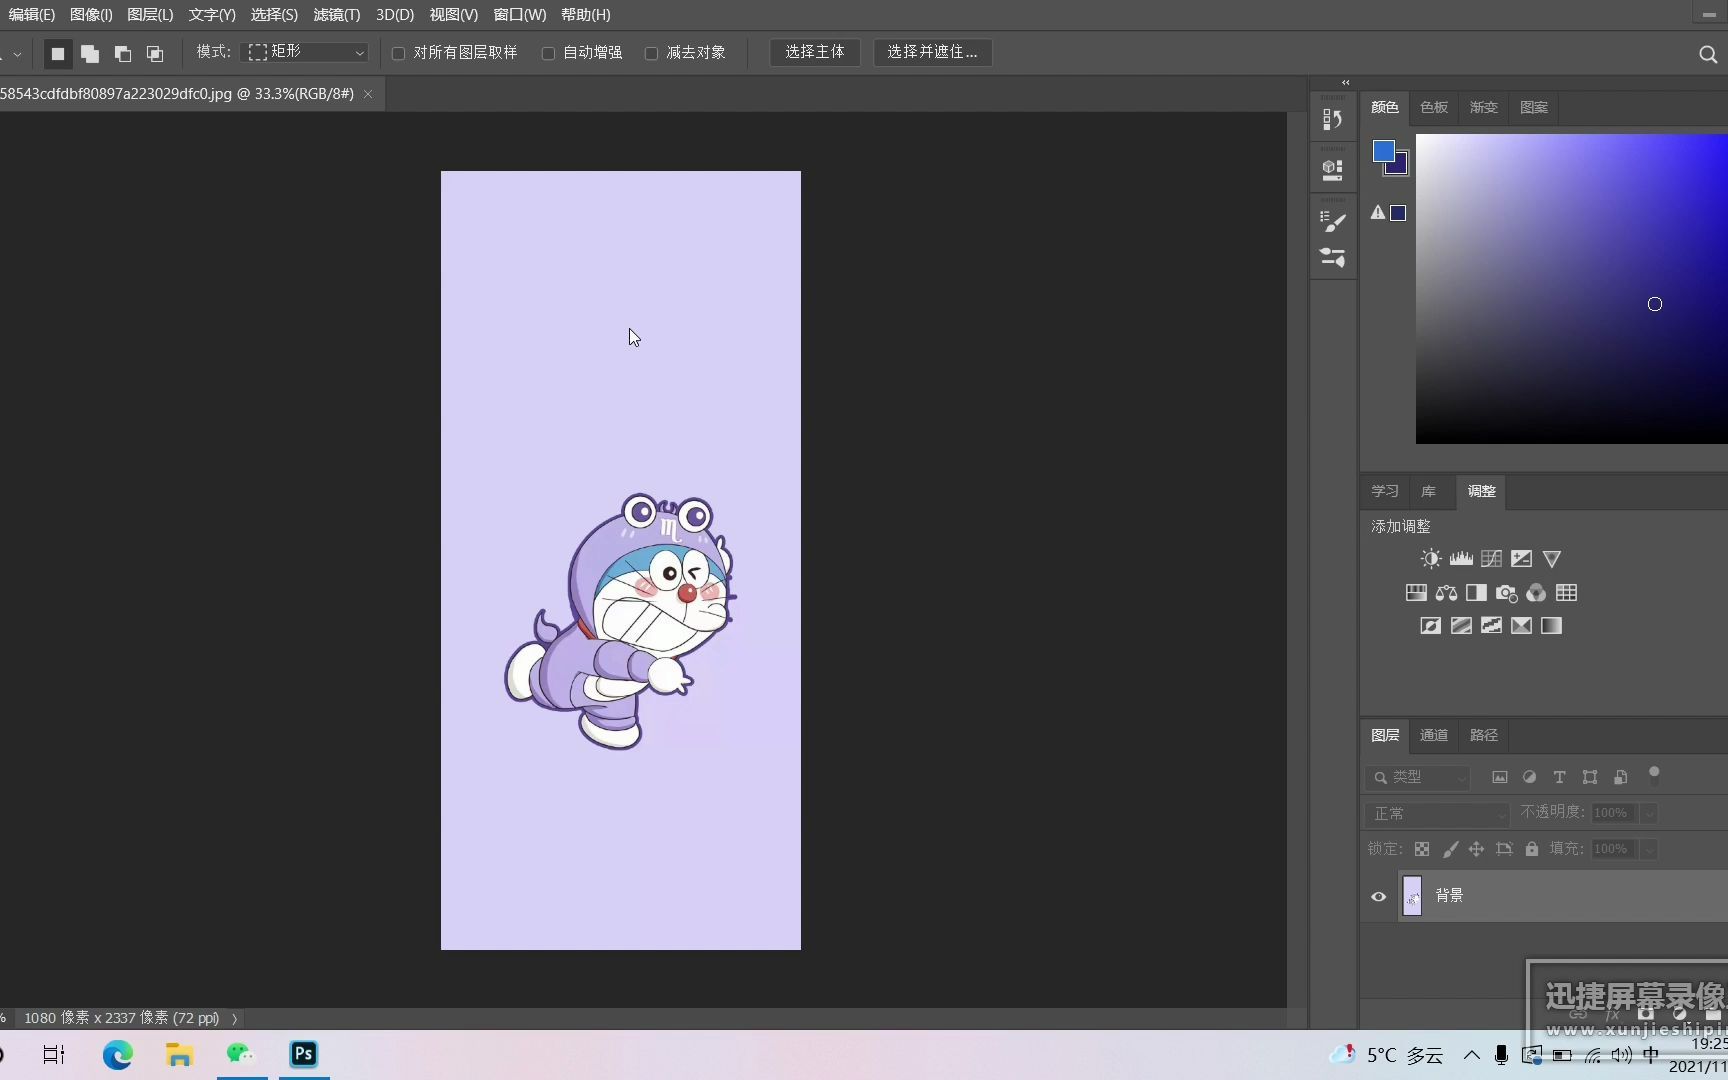
Task: Filter layers by pixel layer icon
Action: click(x=1499, y=777)
